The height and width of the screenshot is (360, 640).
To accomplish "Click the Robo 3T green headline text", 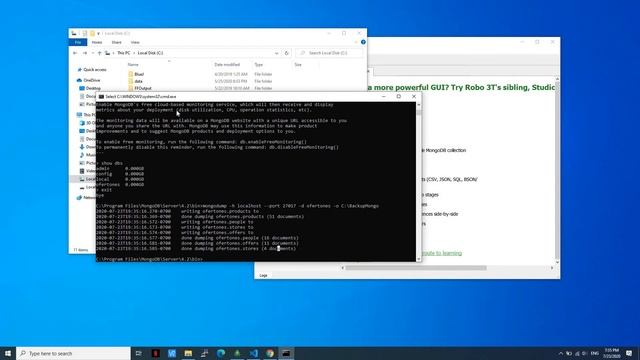I will (x=461, y=87).
